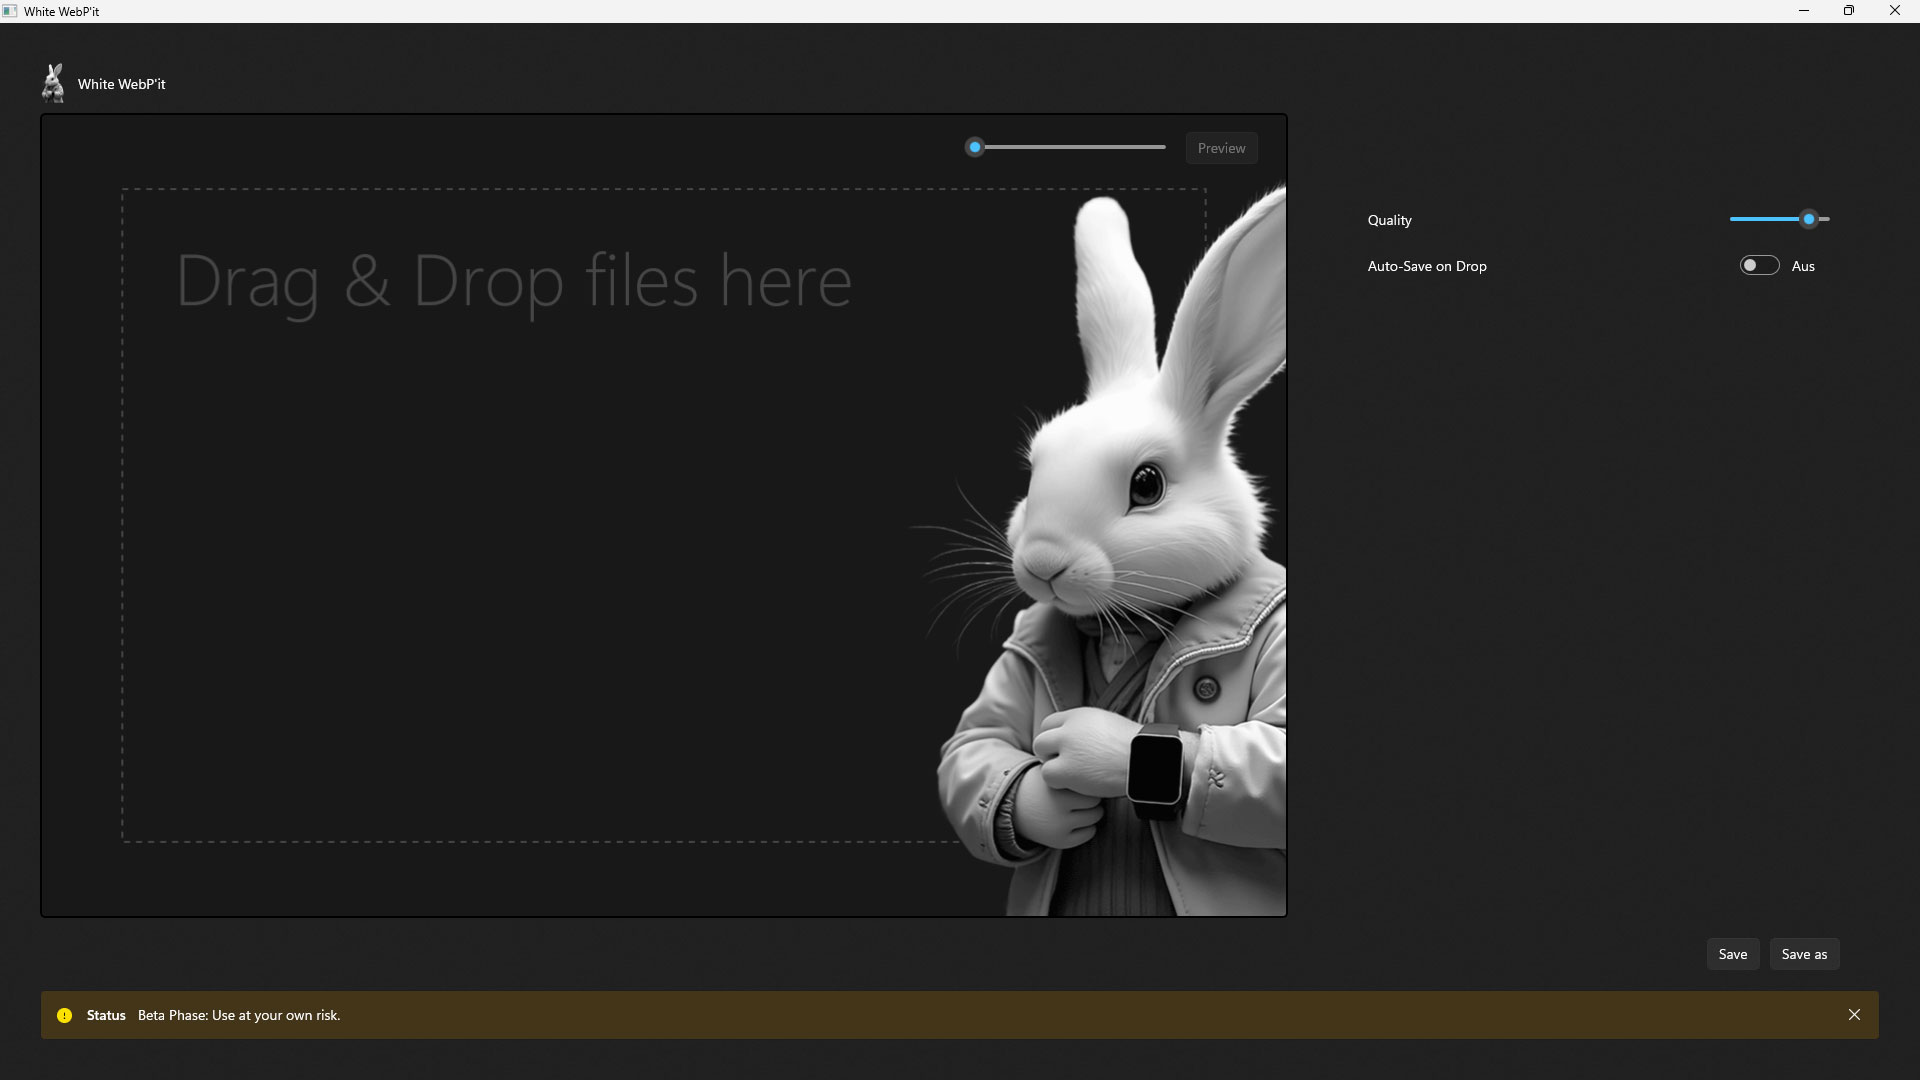Click the warning icon in the status bar
This screenshot has width=1920, height=1080.
click(64, 1014)
